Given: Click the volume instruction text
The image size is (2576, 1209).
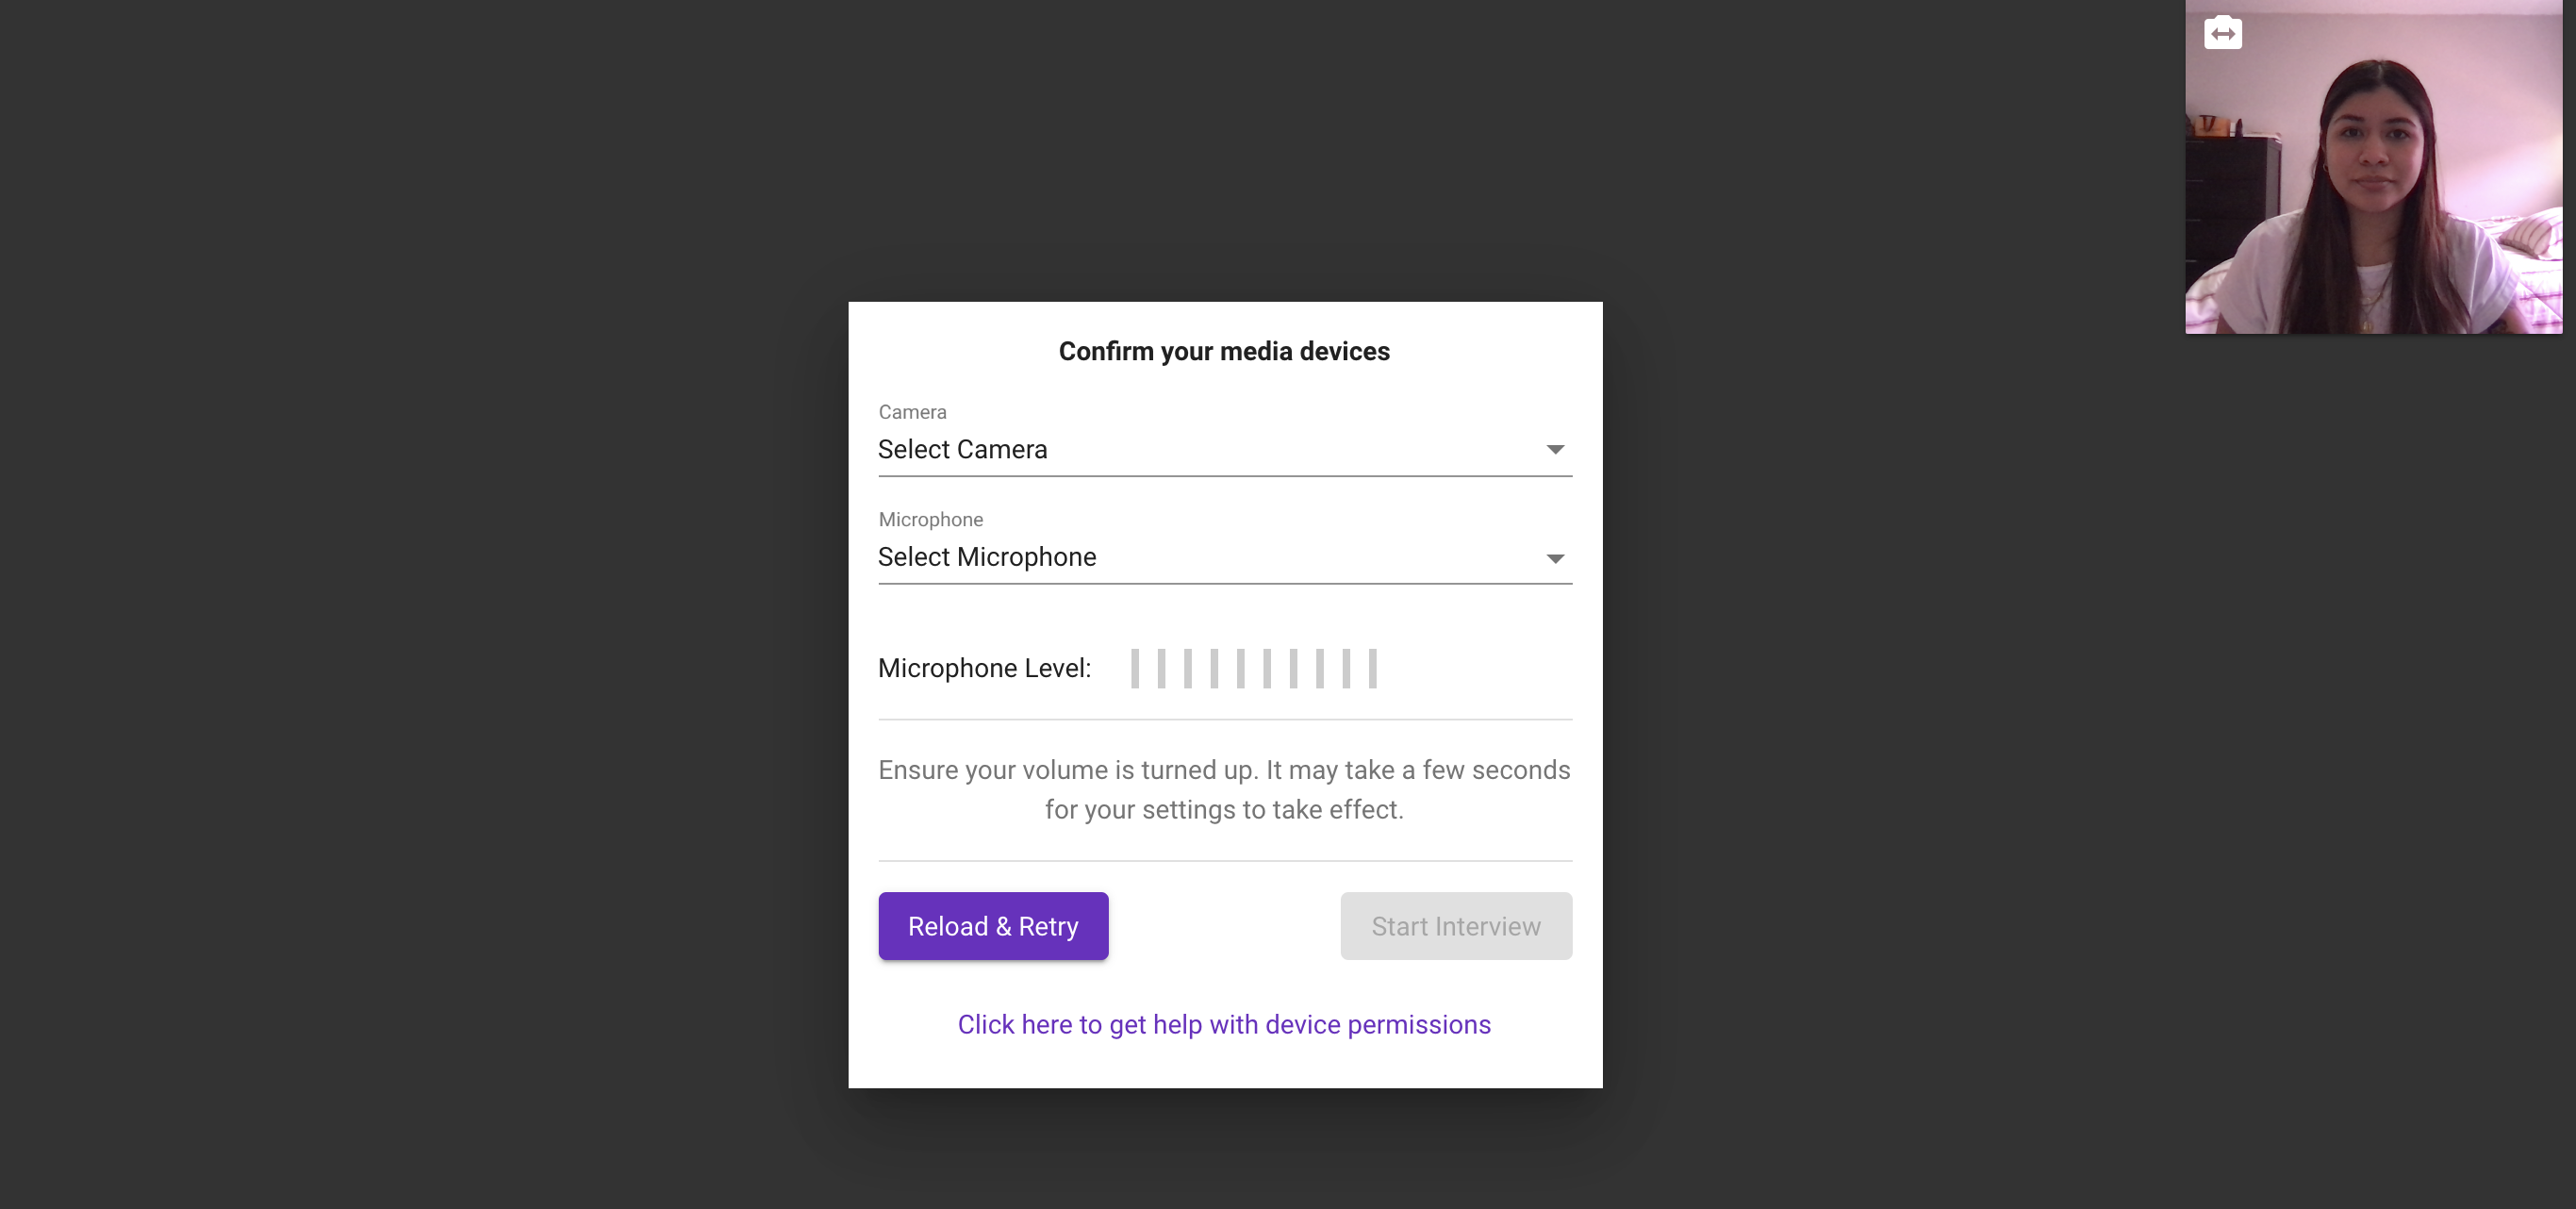Looking at the screenshot, I should (x=1224, y=790).
